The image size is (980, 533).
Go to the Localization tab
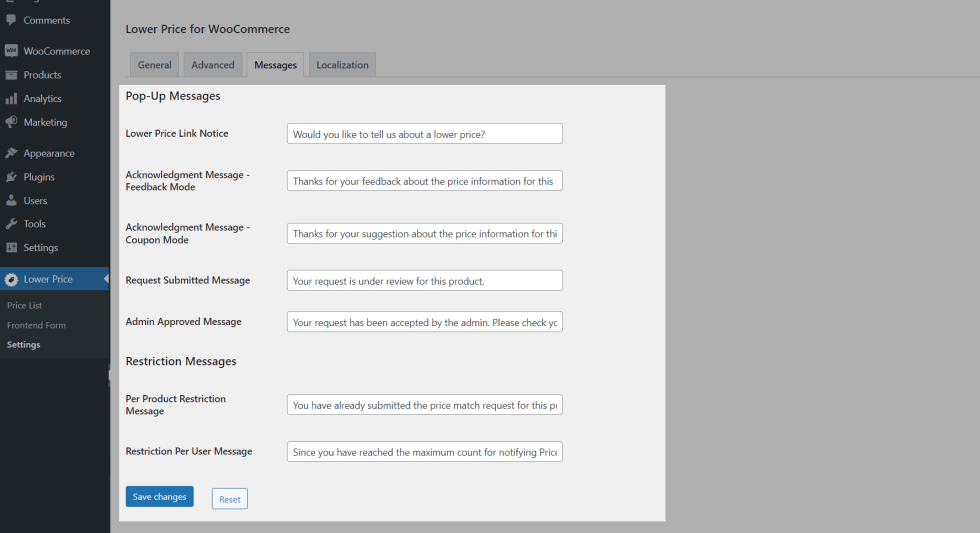pos(342,65)
